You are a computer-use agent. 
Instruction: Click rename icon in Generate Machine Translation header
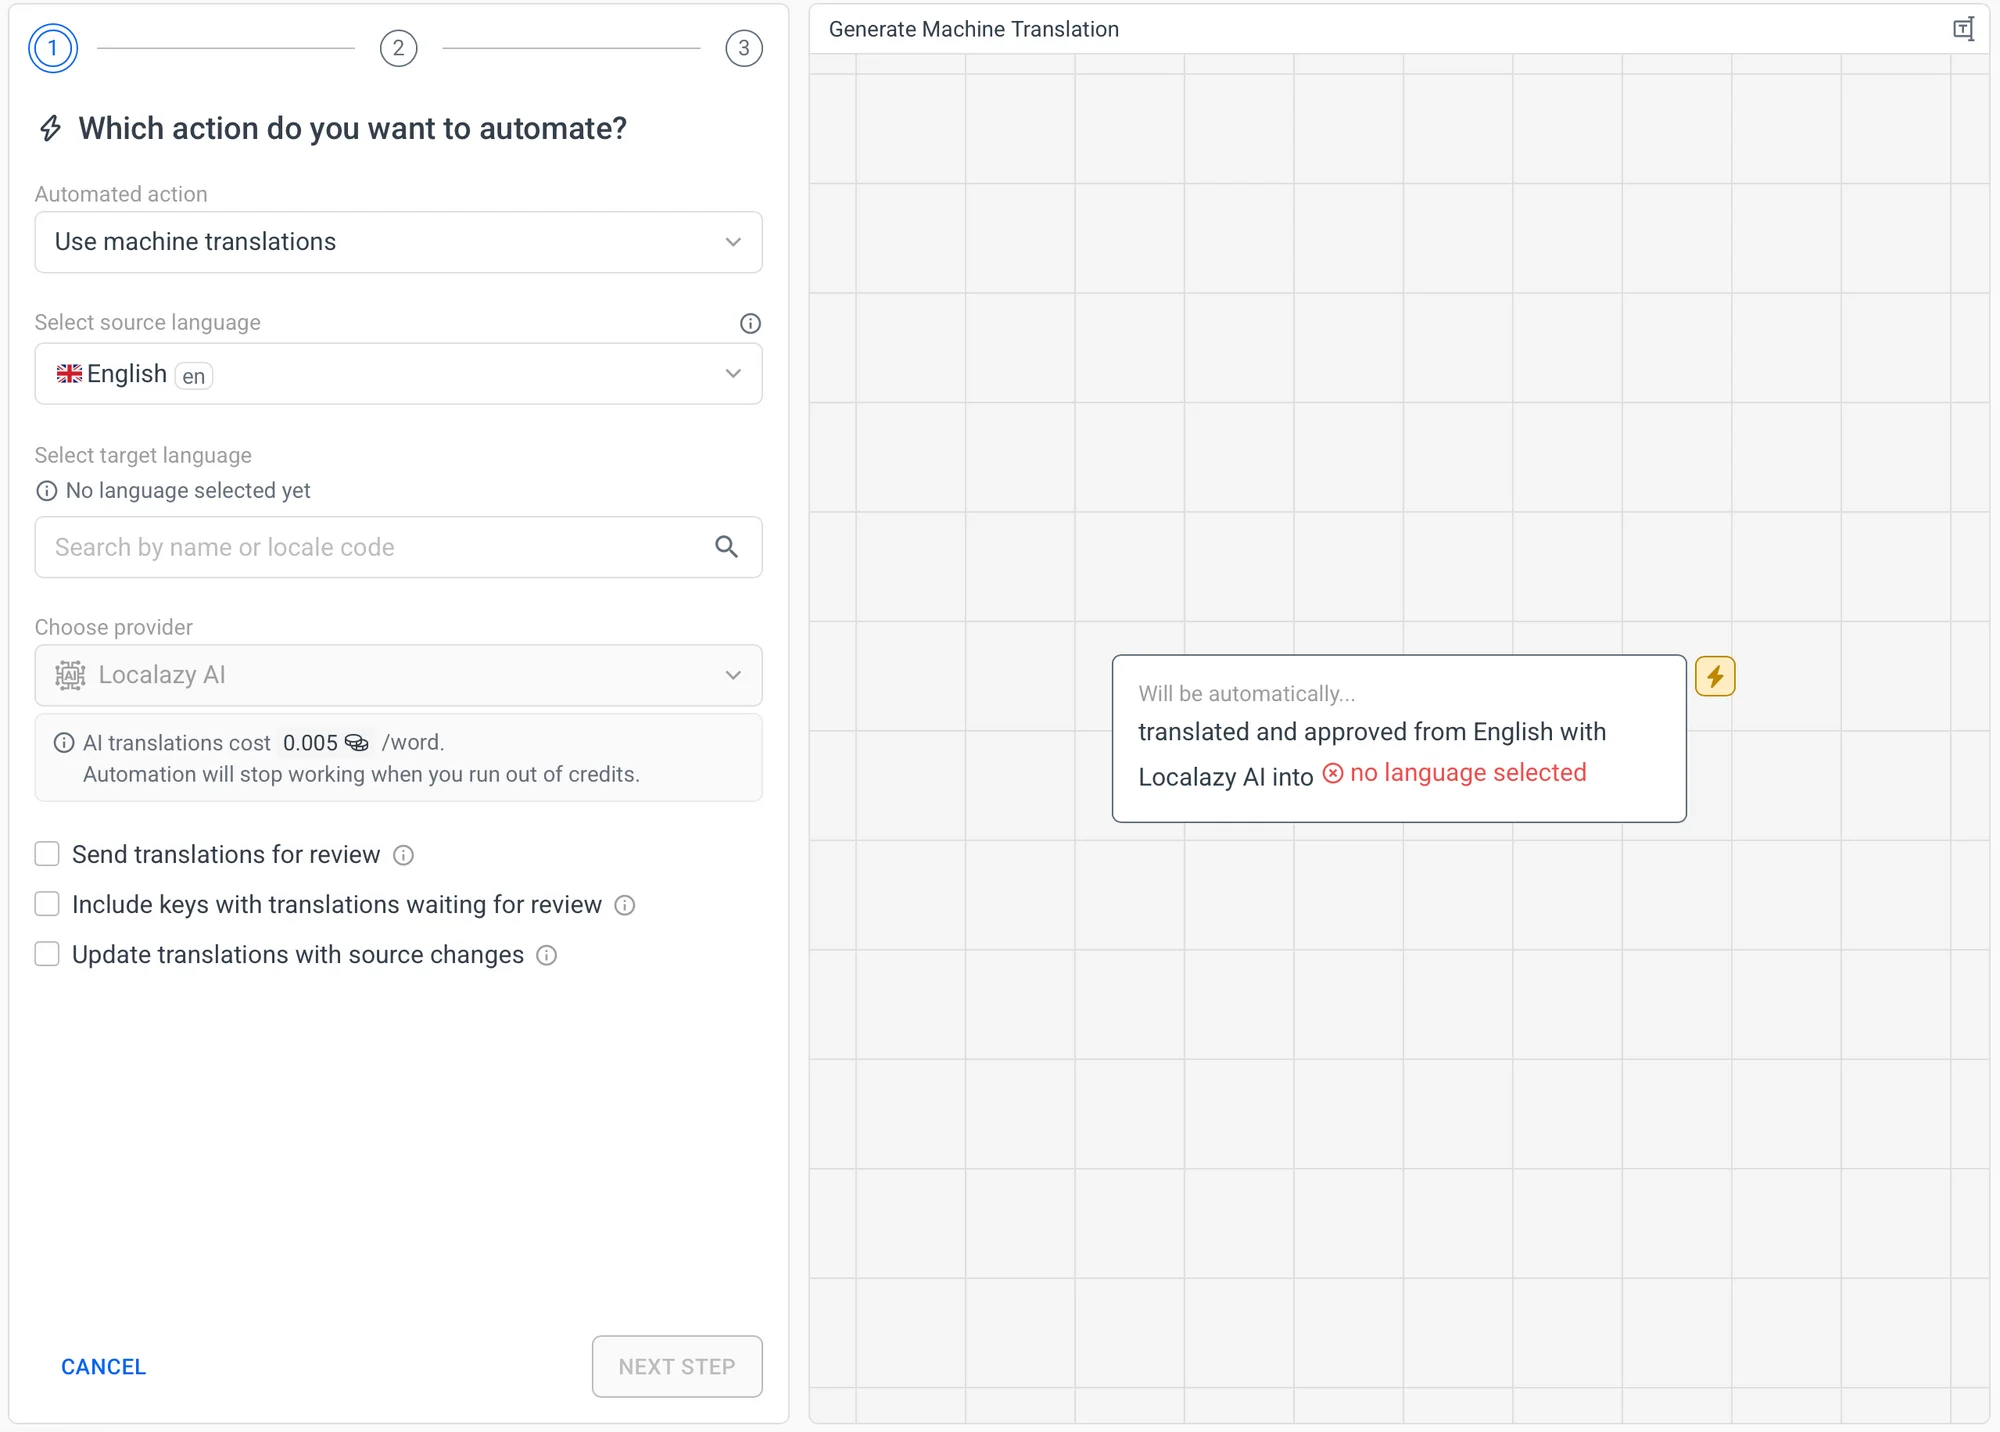click(1964, 29)
